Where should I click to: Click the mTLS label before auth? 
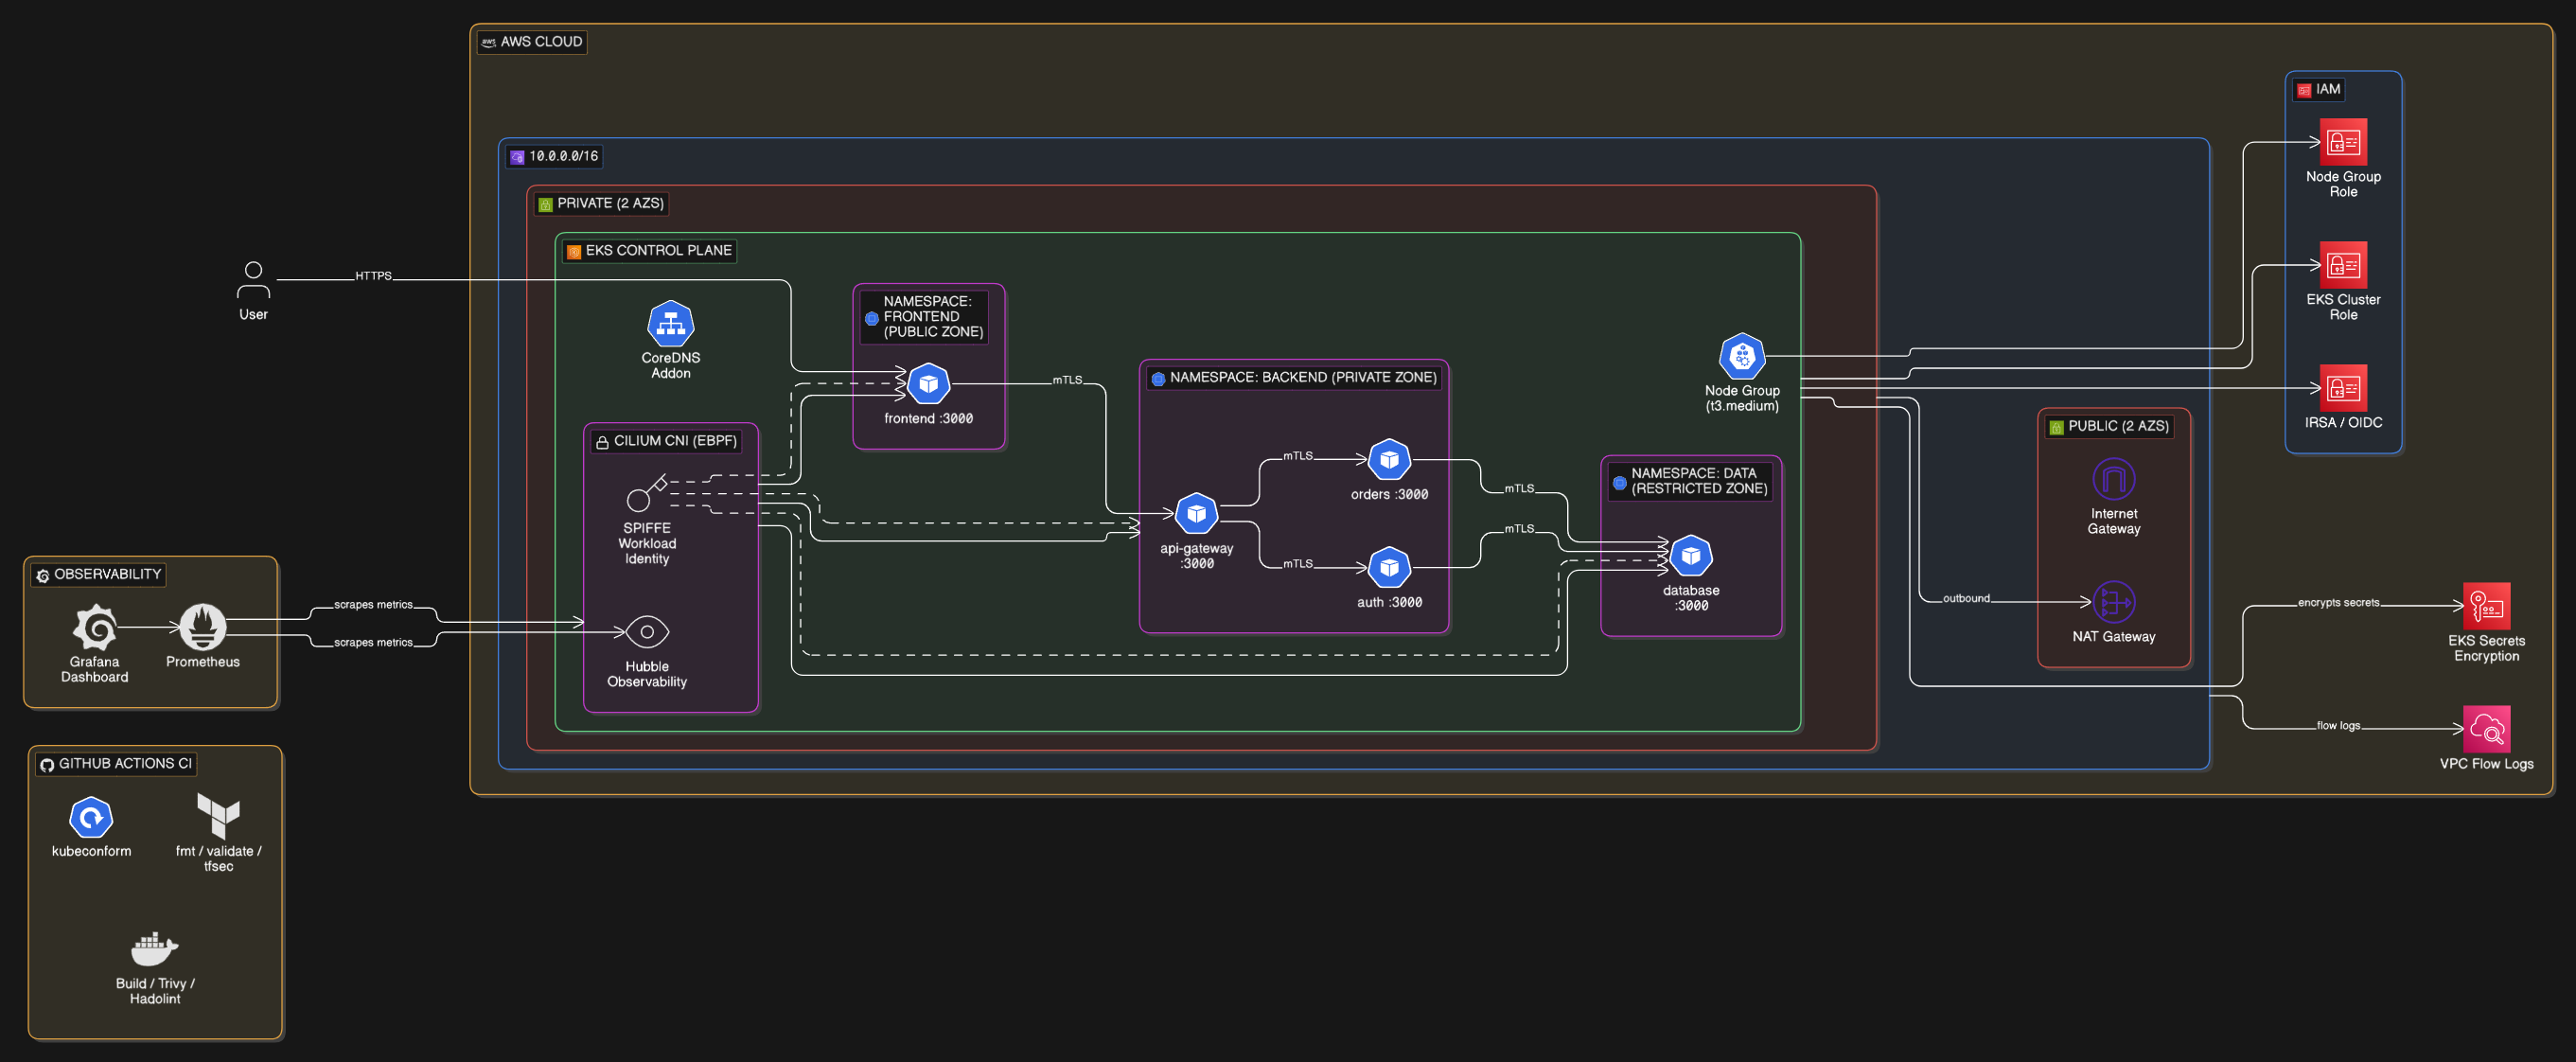tap(1298, 564)
